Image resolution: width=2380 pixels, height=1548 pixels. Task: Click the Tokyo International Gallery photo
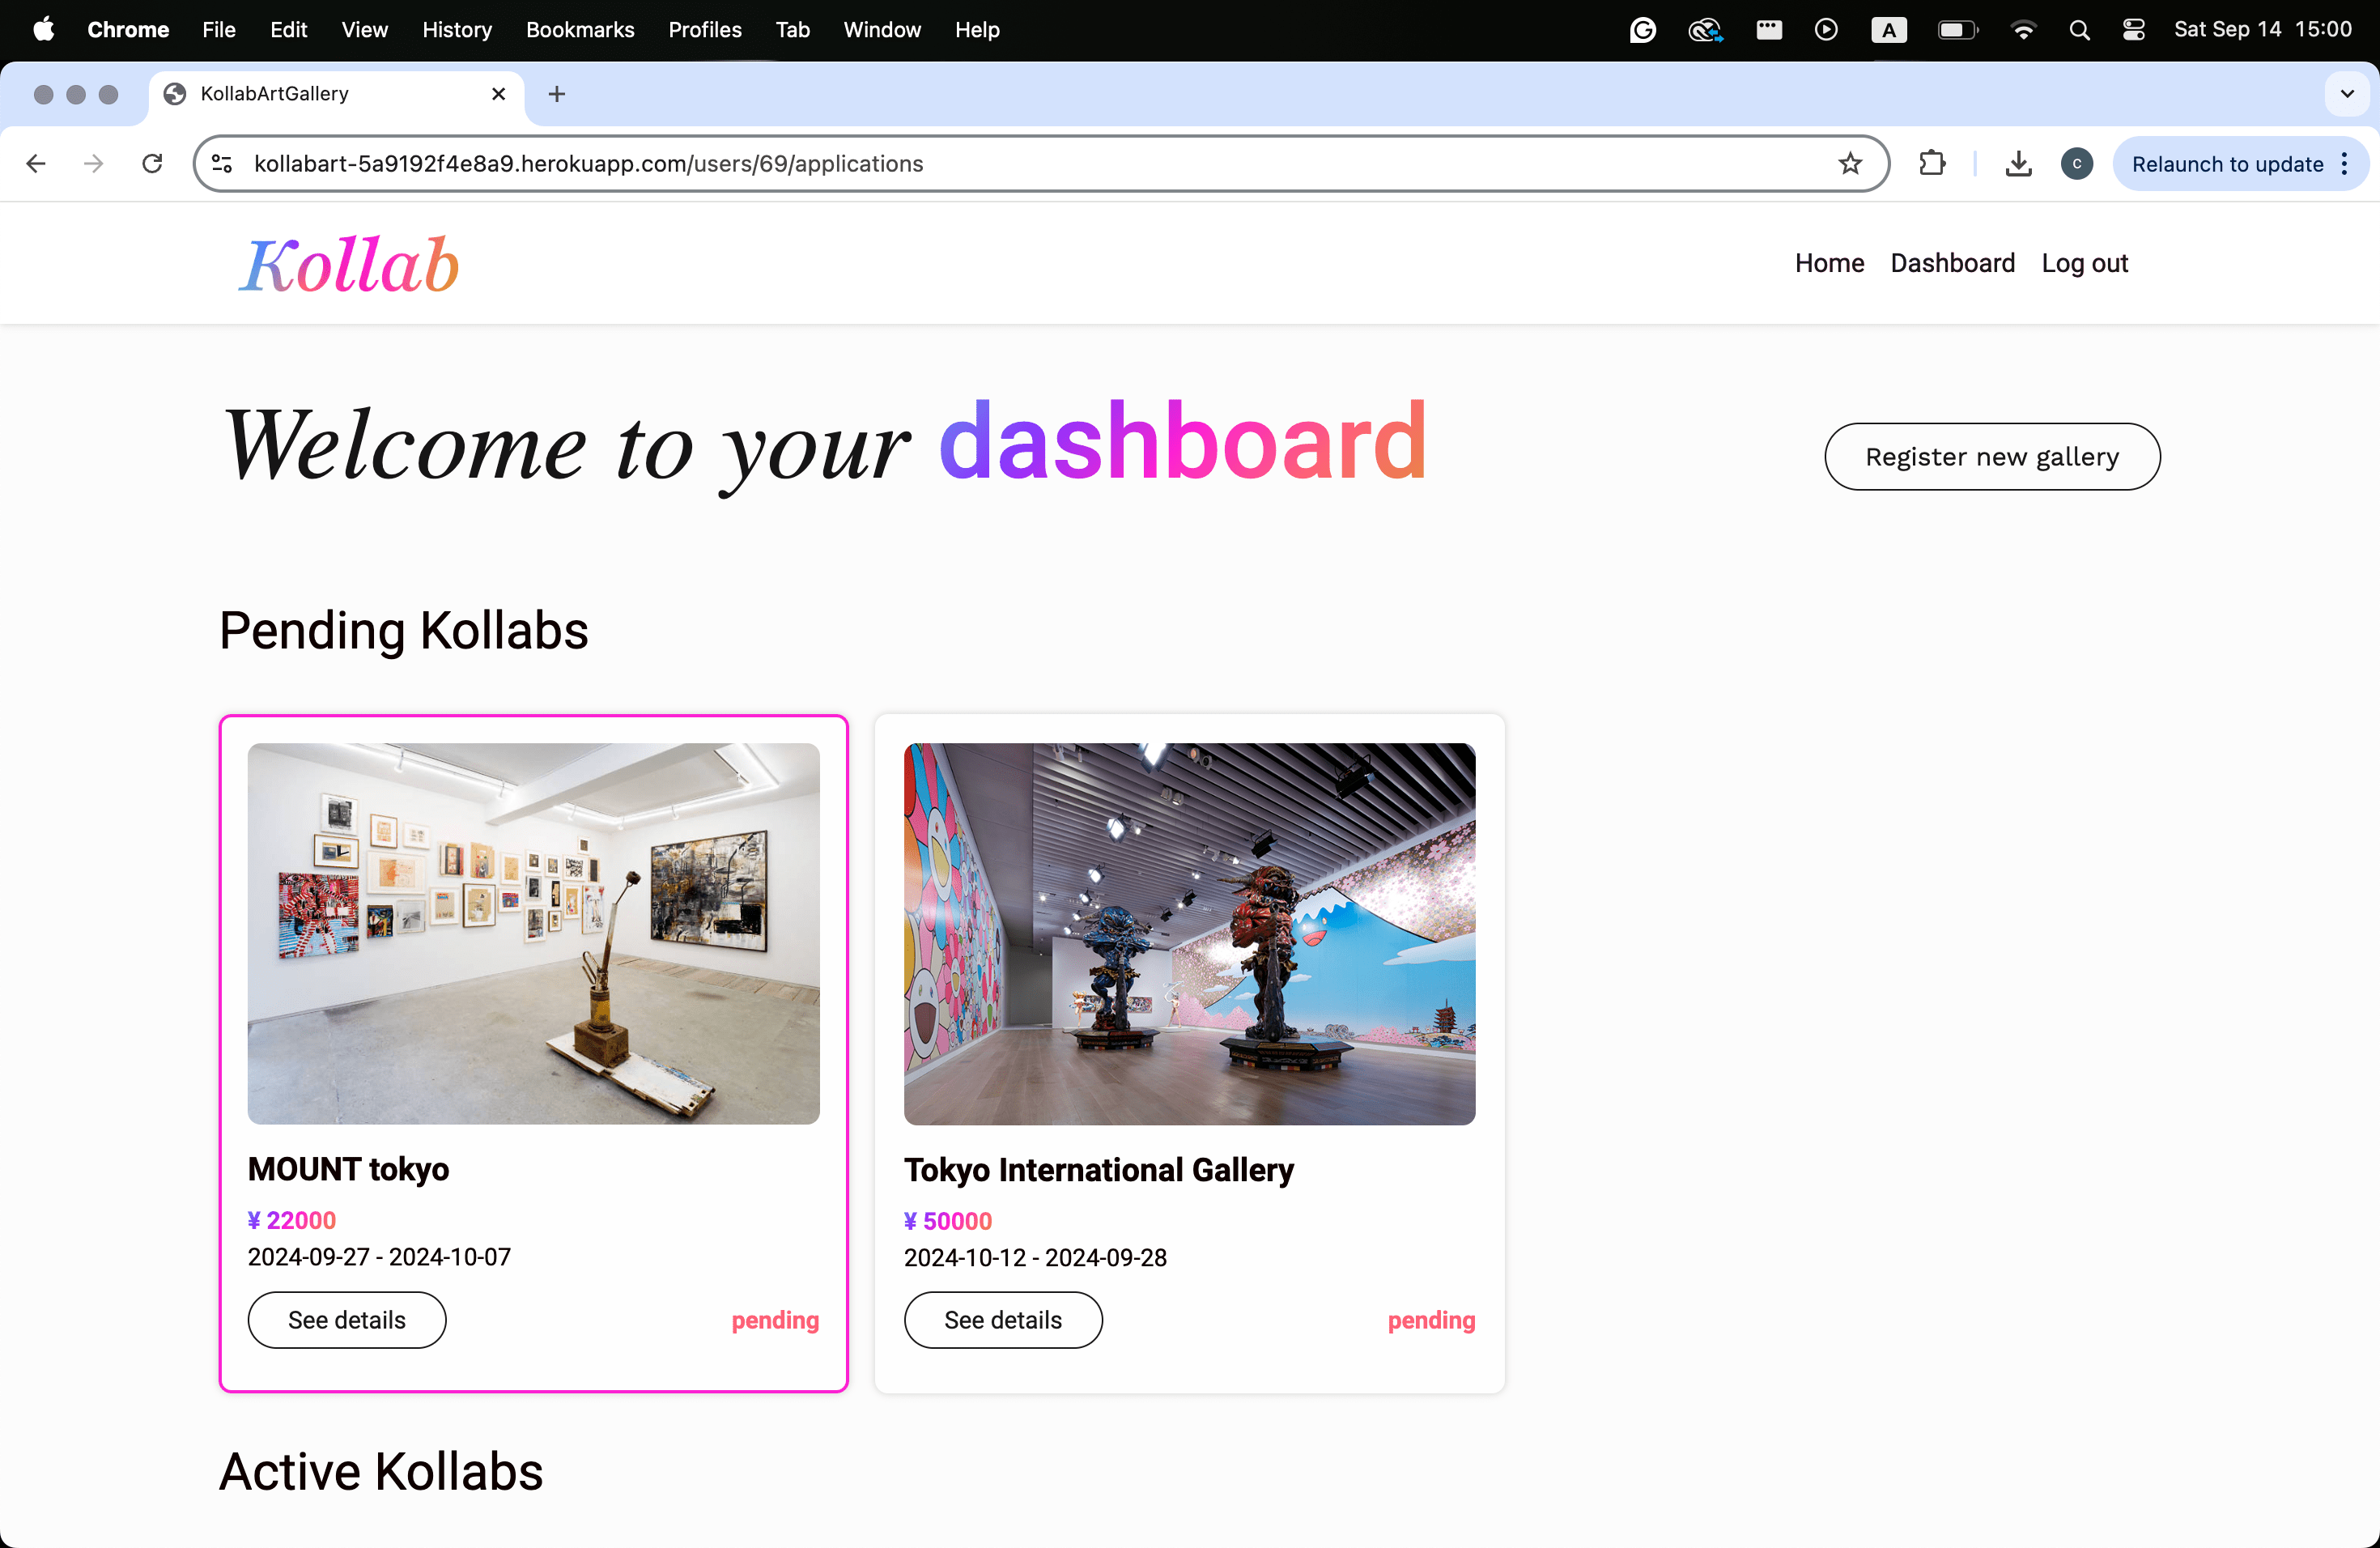1189,933
